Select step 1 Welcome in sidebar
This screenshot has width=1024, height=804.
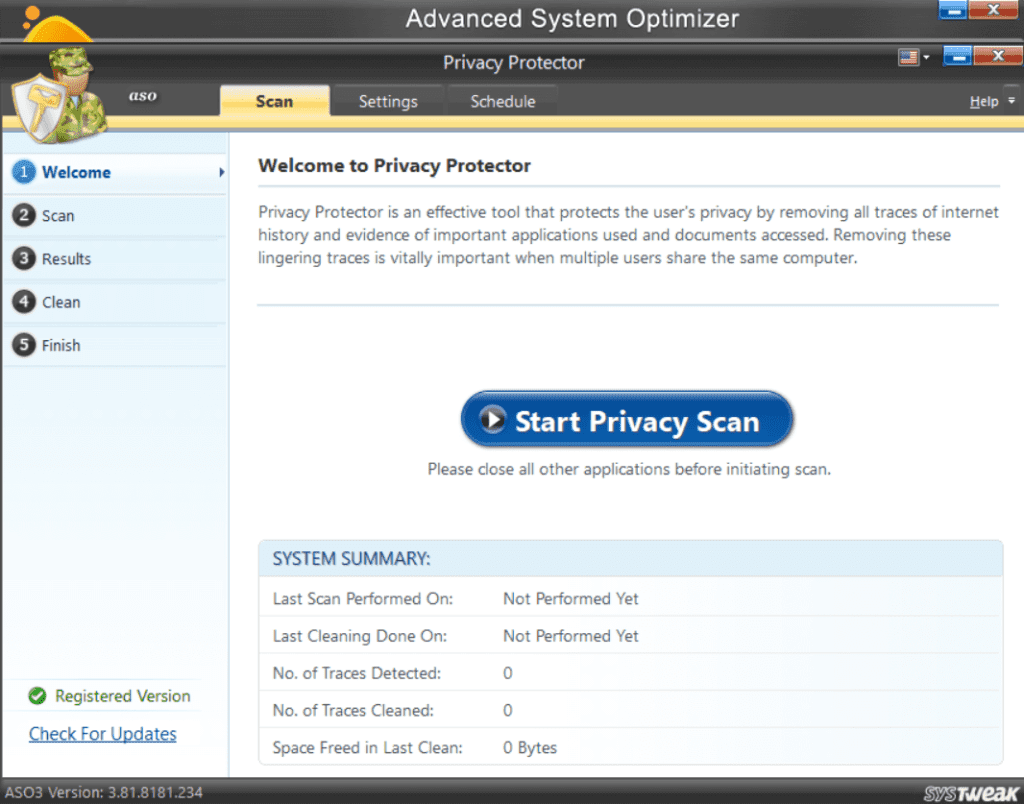point(115,172)
